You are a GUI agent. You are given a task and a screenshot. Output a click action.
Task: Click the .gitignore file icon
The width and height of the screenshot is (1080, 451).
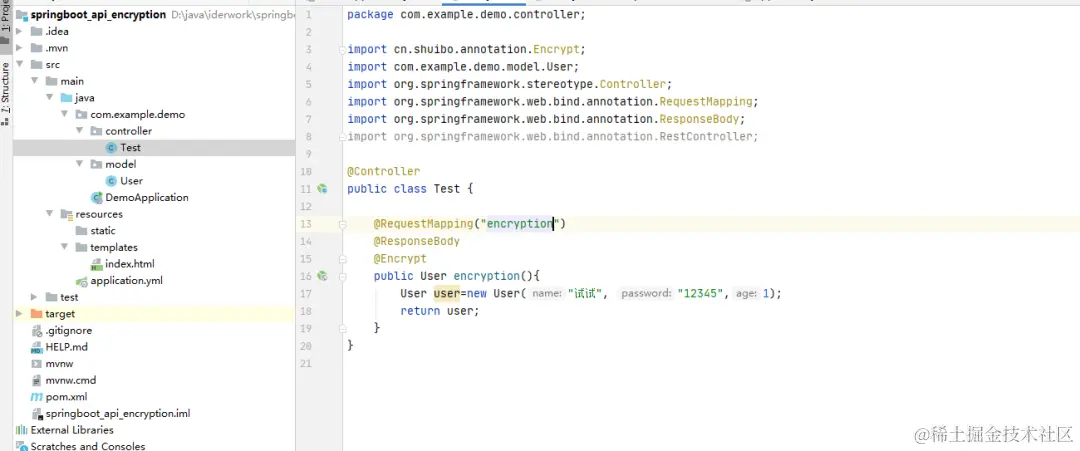[x=37, y=331]
